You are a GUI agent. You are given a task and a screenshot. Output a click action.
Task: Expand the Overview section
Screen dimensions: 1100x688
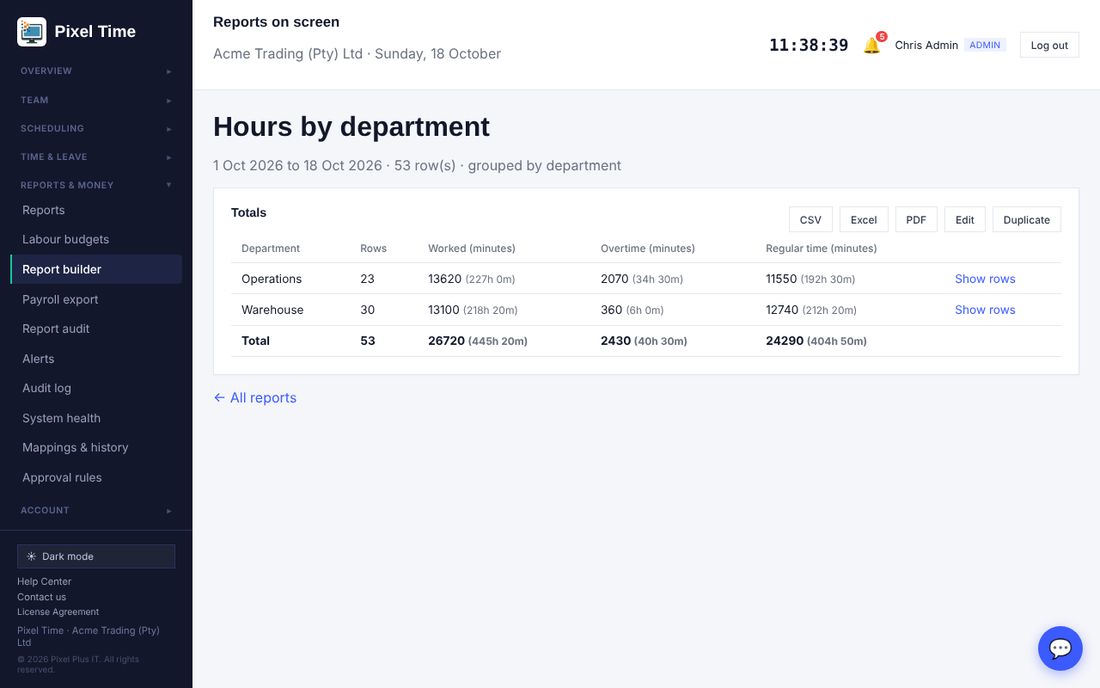(x=96, y=71)
